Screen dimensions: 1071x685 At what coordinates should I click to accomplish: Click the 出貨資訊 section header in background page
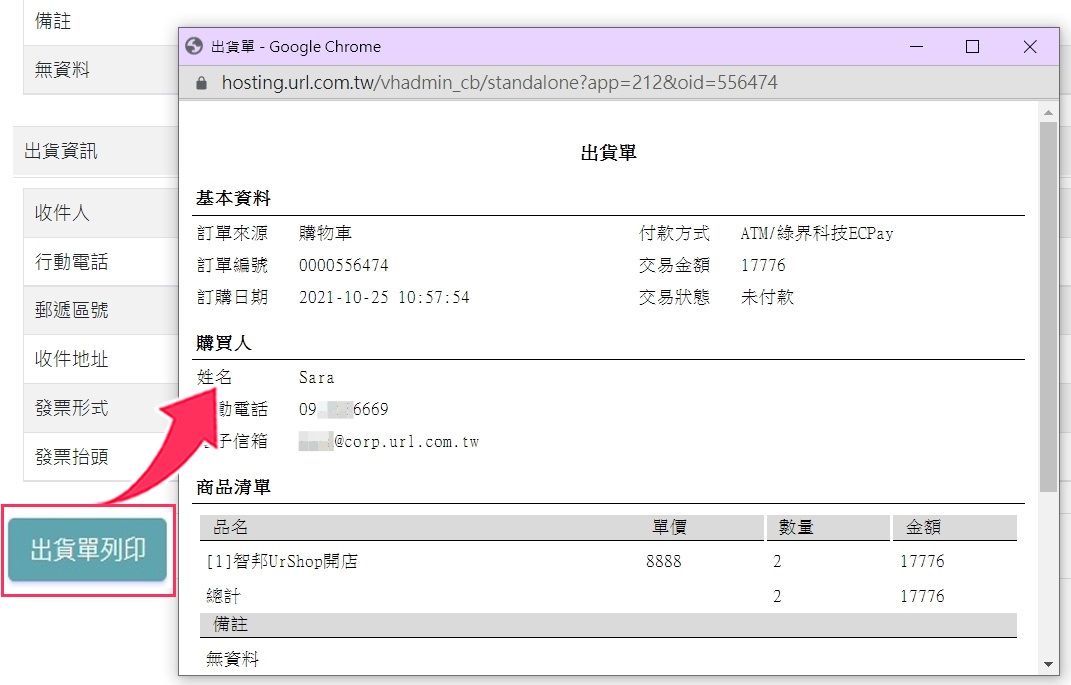click(61, 151)
